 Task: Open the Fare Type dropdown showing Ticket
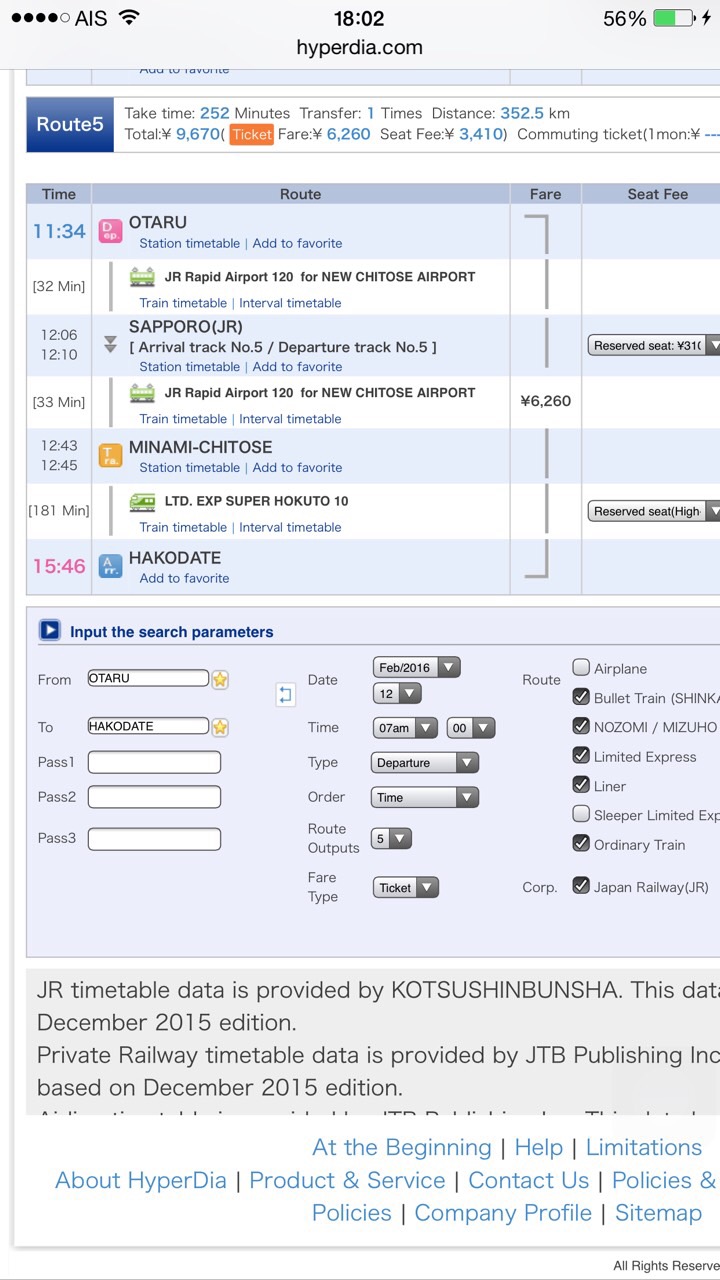point(406,887)
